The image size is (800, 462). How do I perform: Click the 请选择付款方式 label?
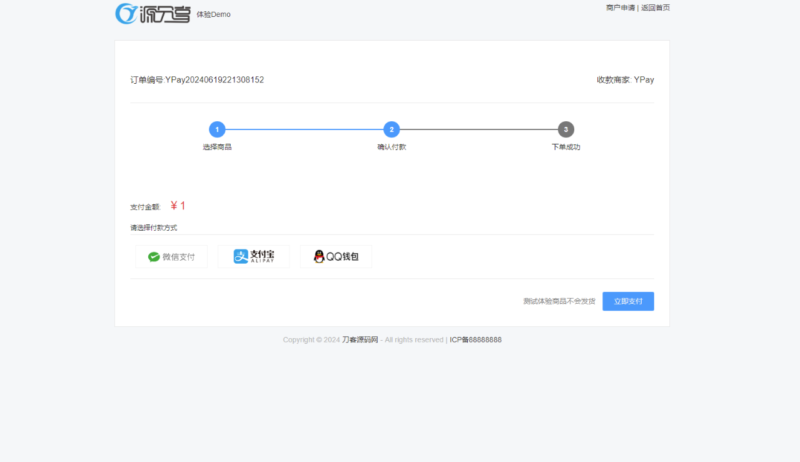click(154, 228)
